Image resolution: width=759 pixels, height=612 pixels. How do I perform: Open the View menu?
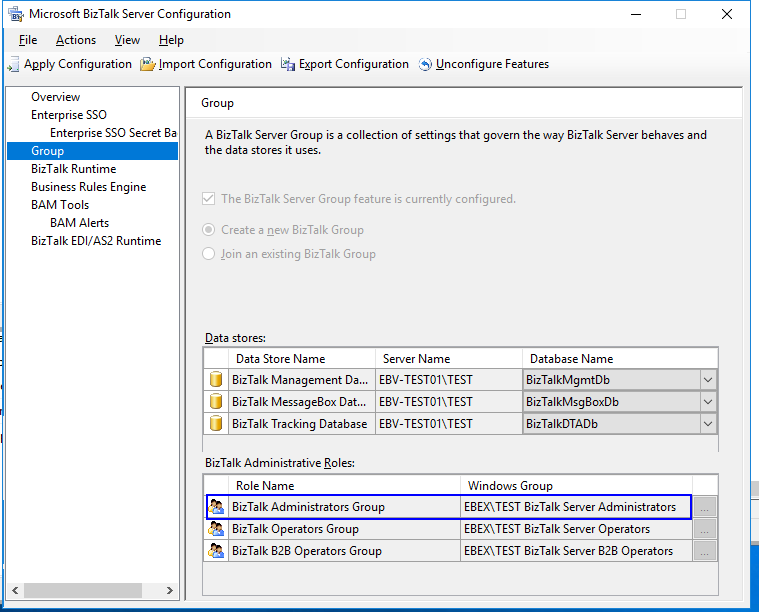(127, 40)
